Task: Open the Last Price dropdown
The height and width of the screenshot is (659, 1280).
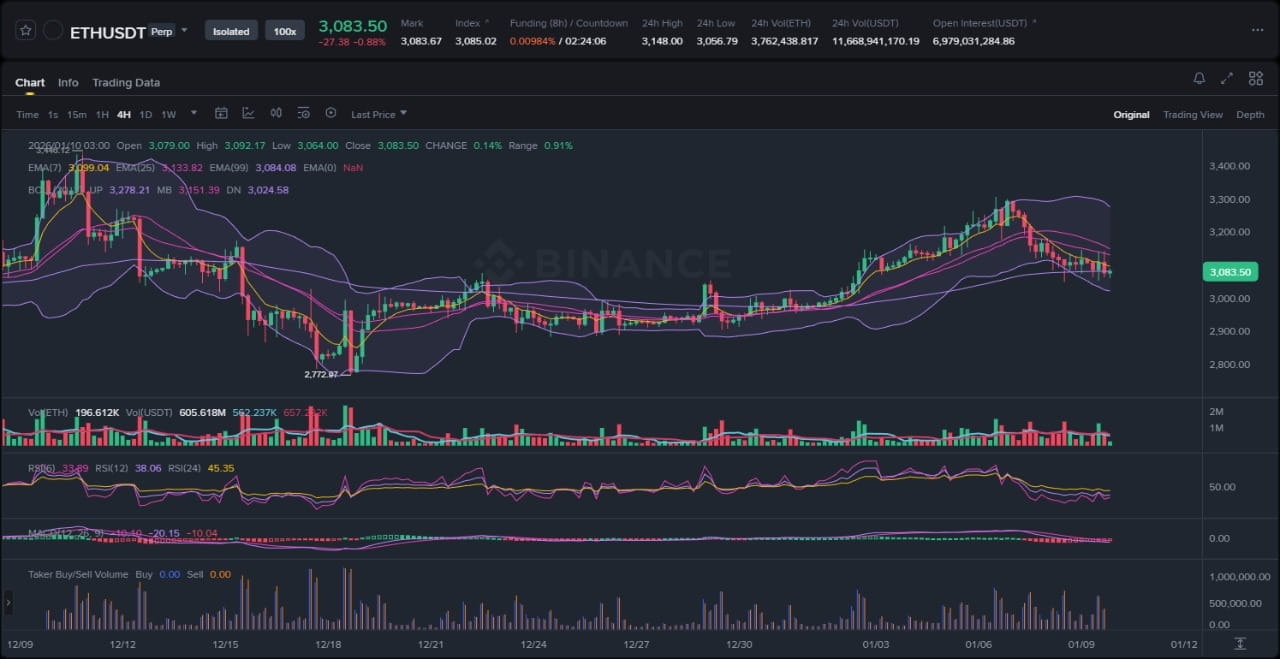Action: [378, 115]
